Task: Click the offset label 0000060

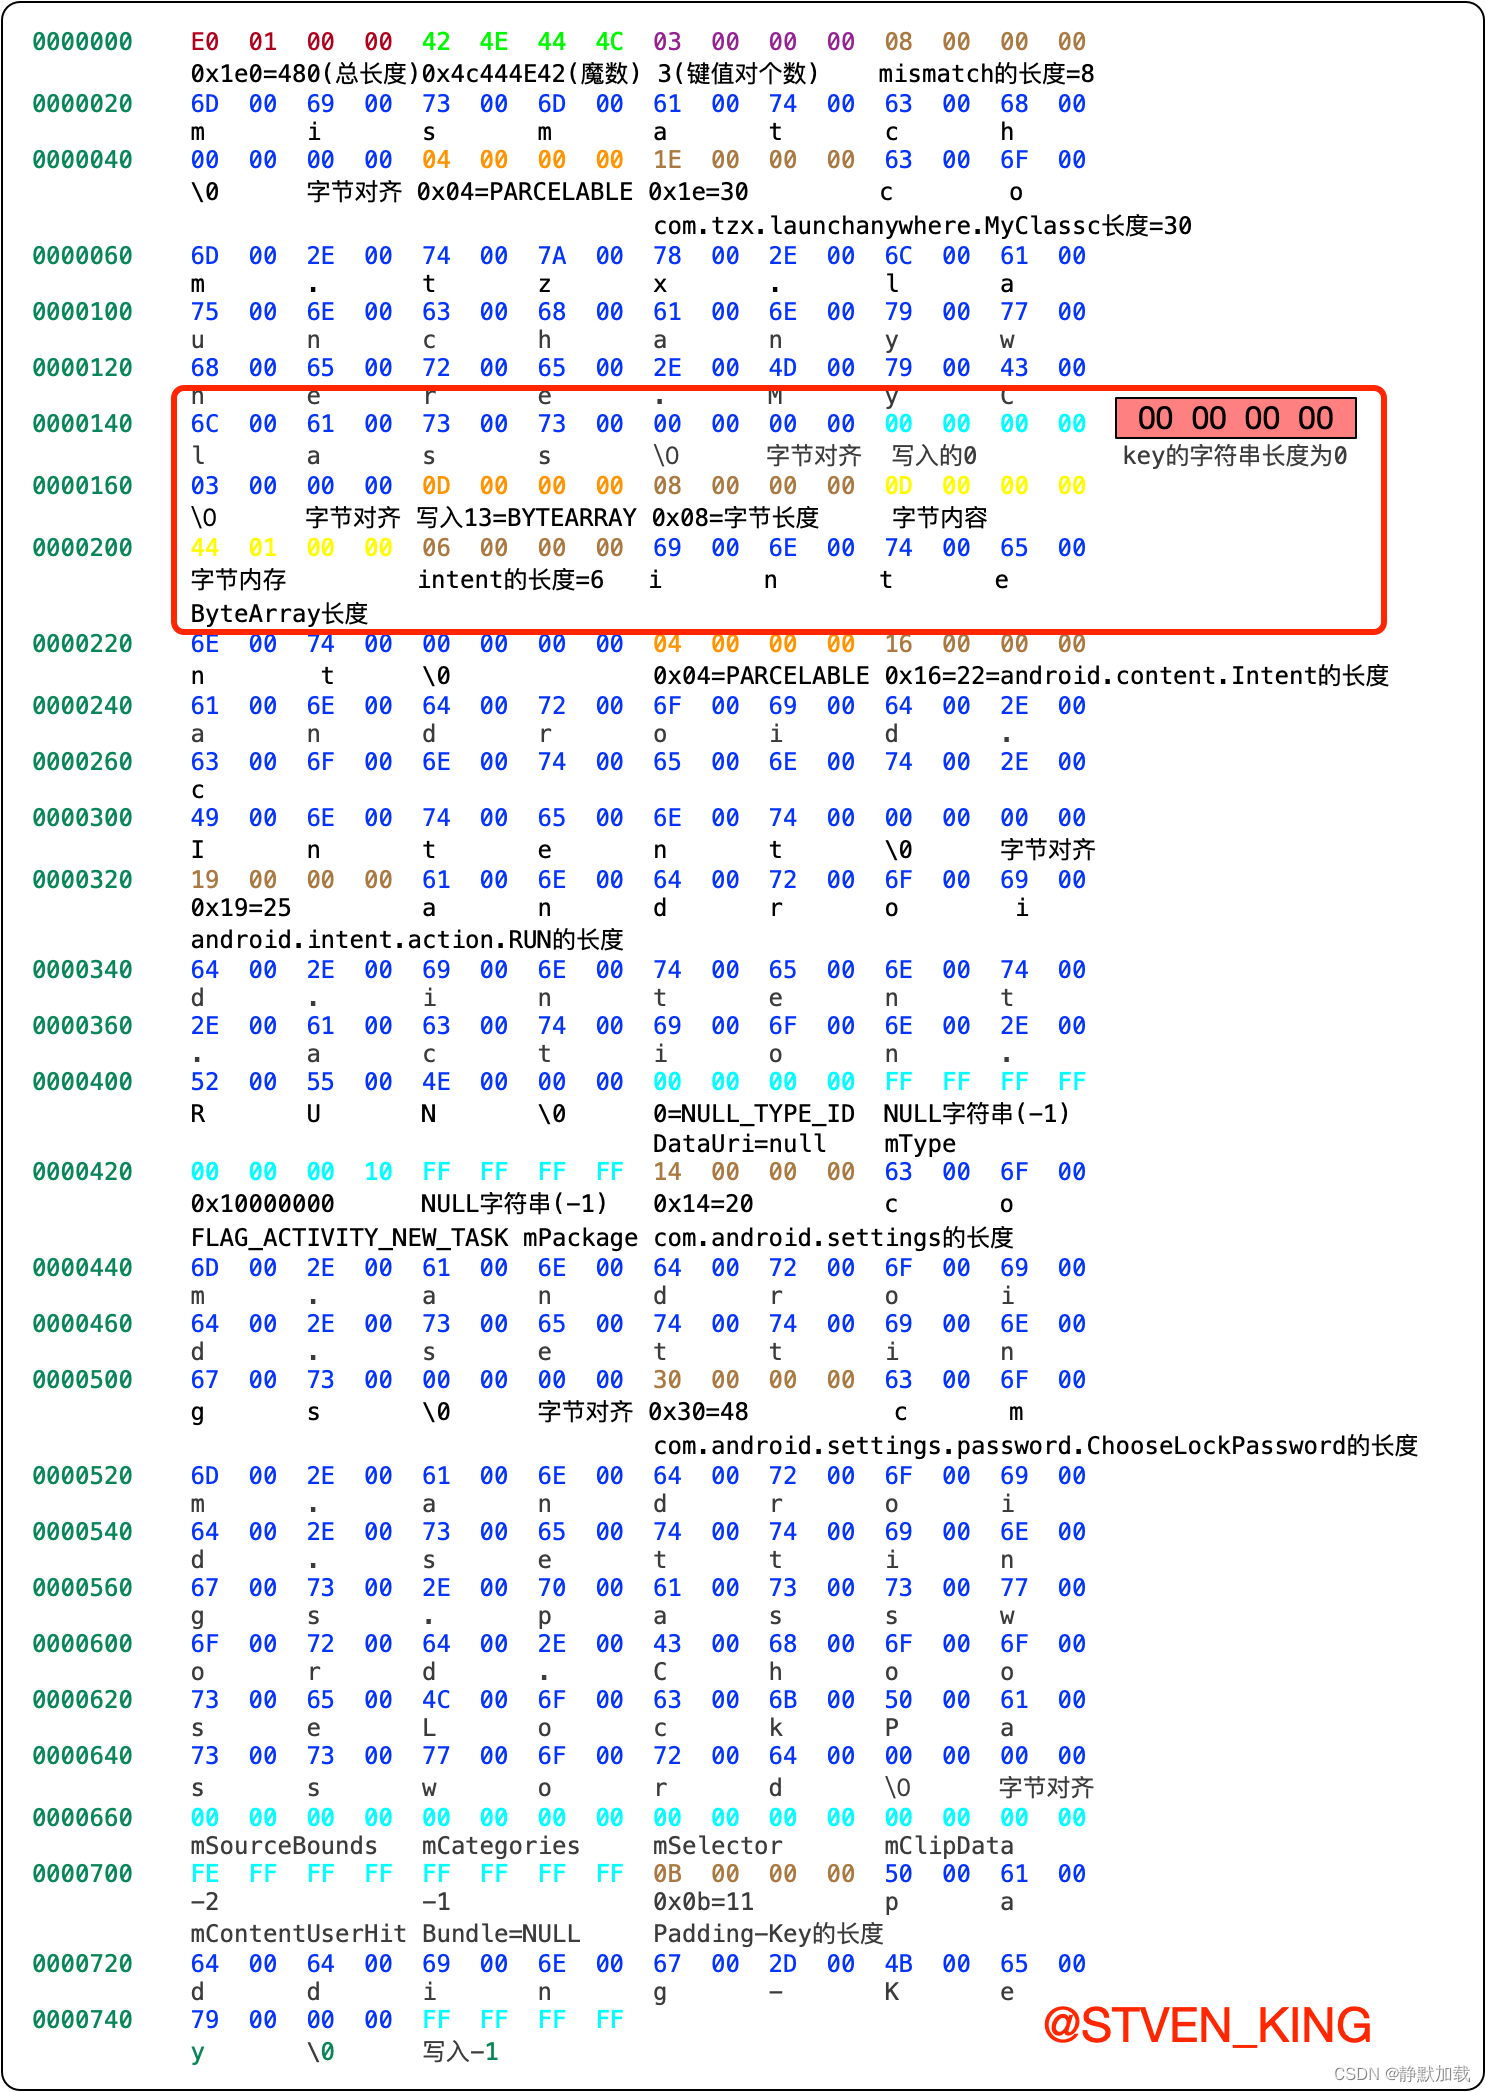Action: (x=82, y=256)
